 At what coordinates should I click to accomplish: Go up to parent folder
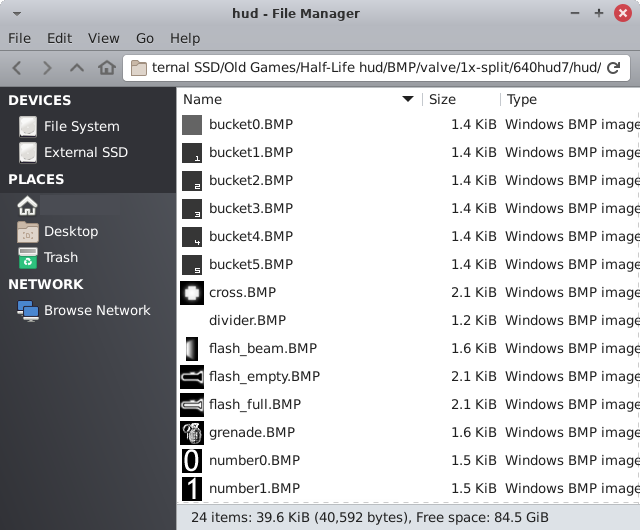tap(76, 68)
